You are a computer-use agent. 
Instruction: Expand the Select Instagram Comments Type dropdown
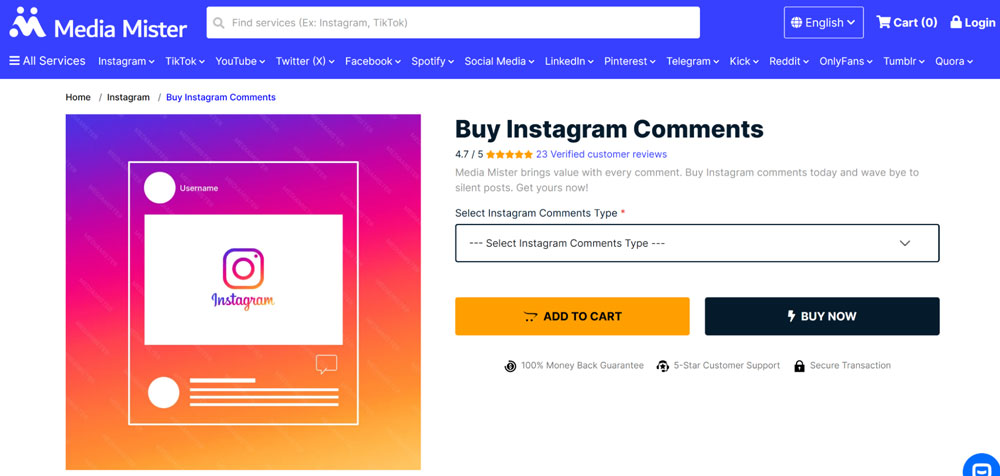pos(697,243)
